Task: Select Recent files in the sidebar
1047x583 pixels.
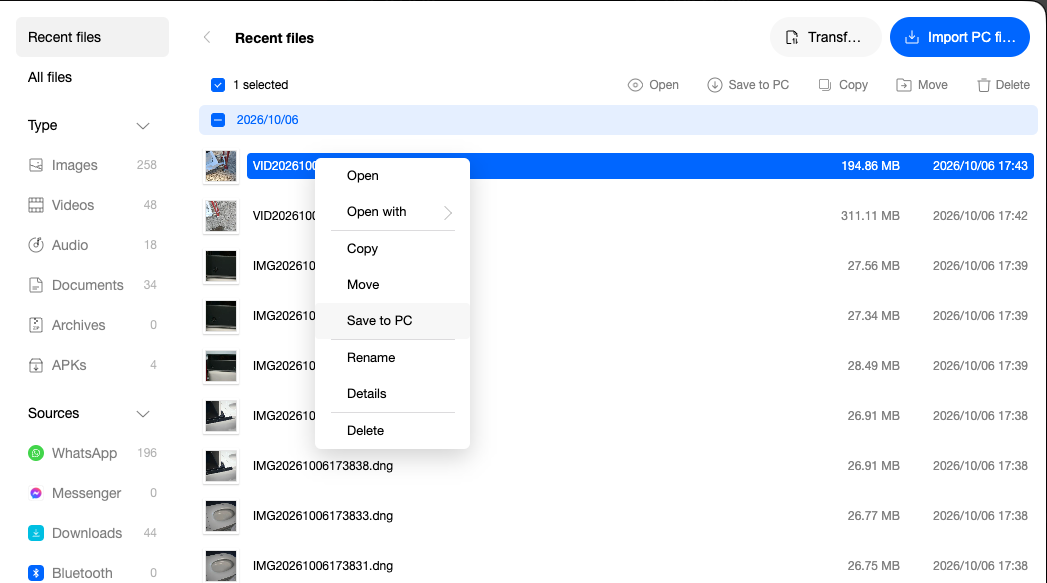Action: [92, 37]
